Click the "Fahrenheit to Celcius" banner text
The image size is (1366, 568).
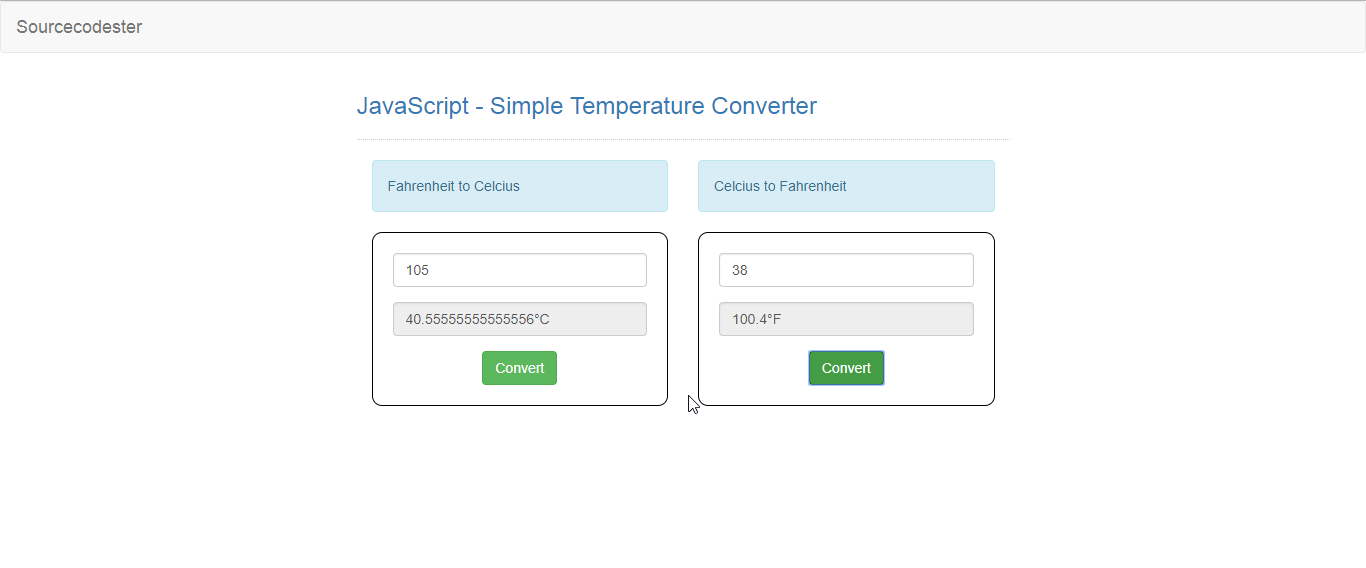[453, 186]
